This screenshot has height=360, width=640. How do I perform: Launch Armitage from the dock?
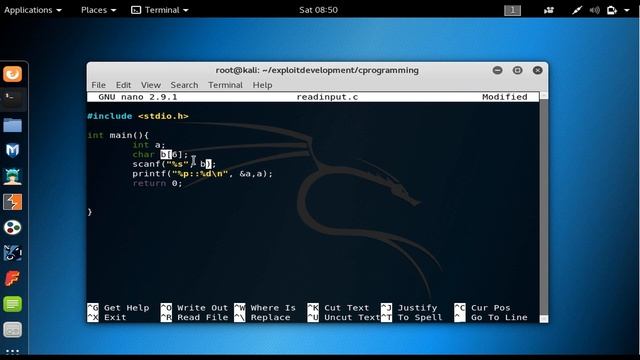click(13, 176)
